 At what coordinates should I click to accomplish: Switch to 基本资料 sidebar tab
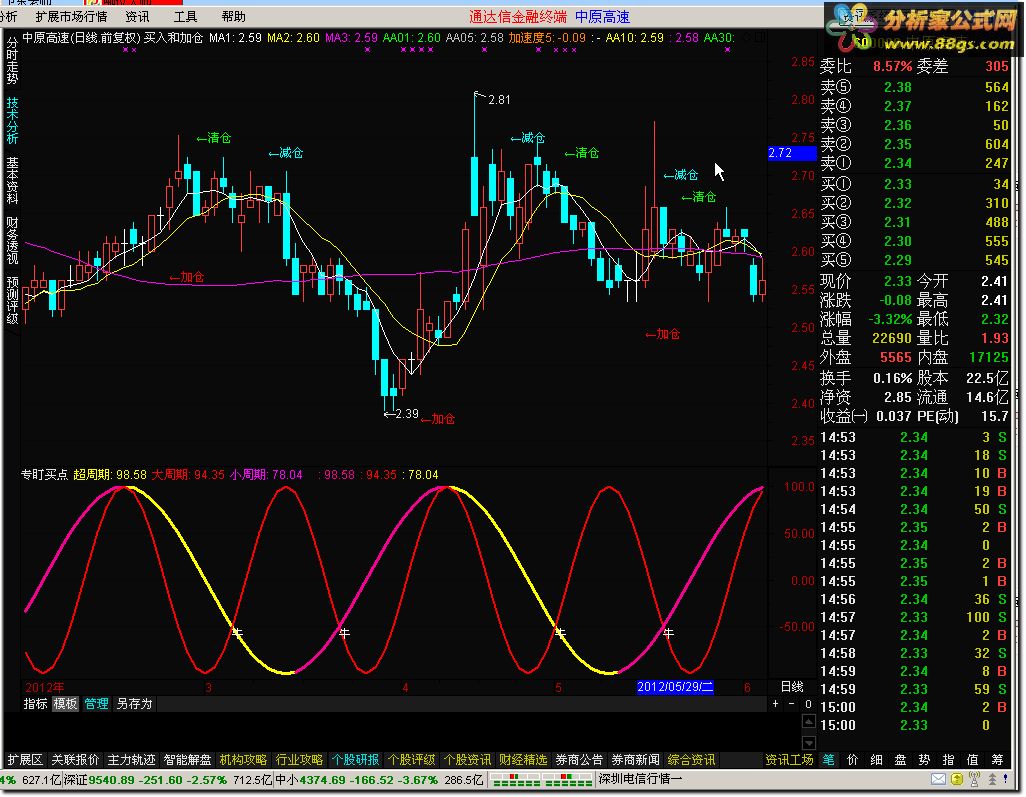pos(12,179)
